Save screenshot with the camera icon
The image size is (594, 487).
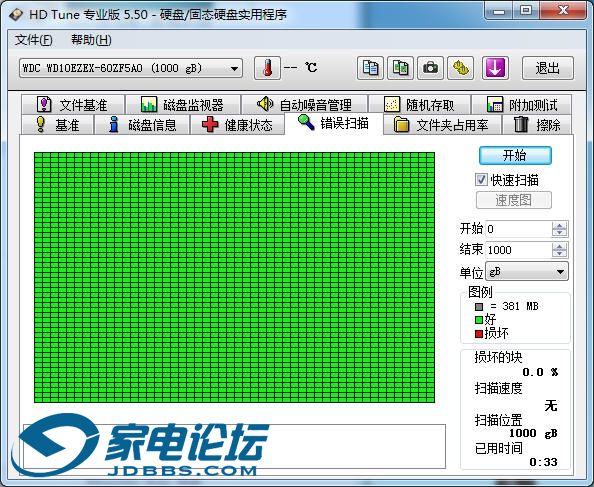430,68
